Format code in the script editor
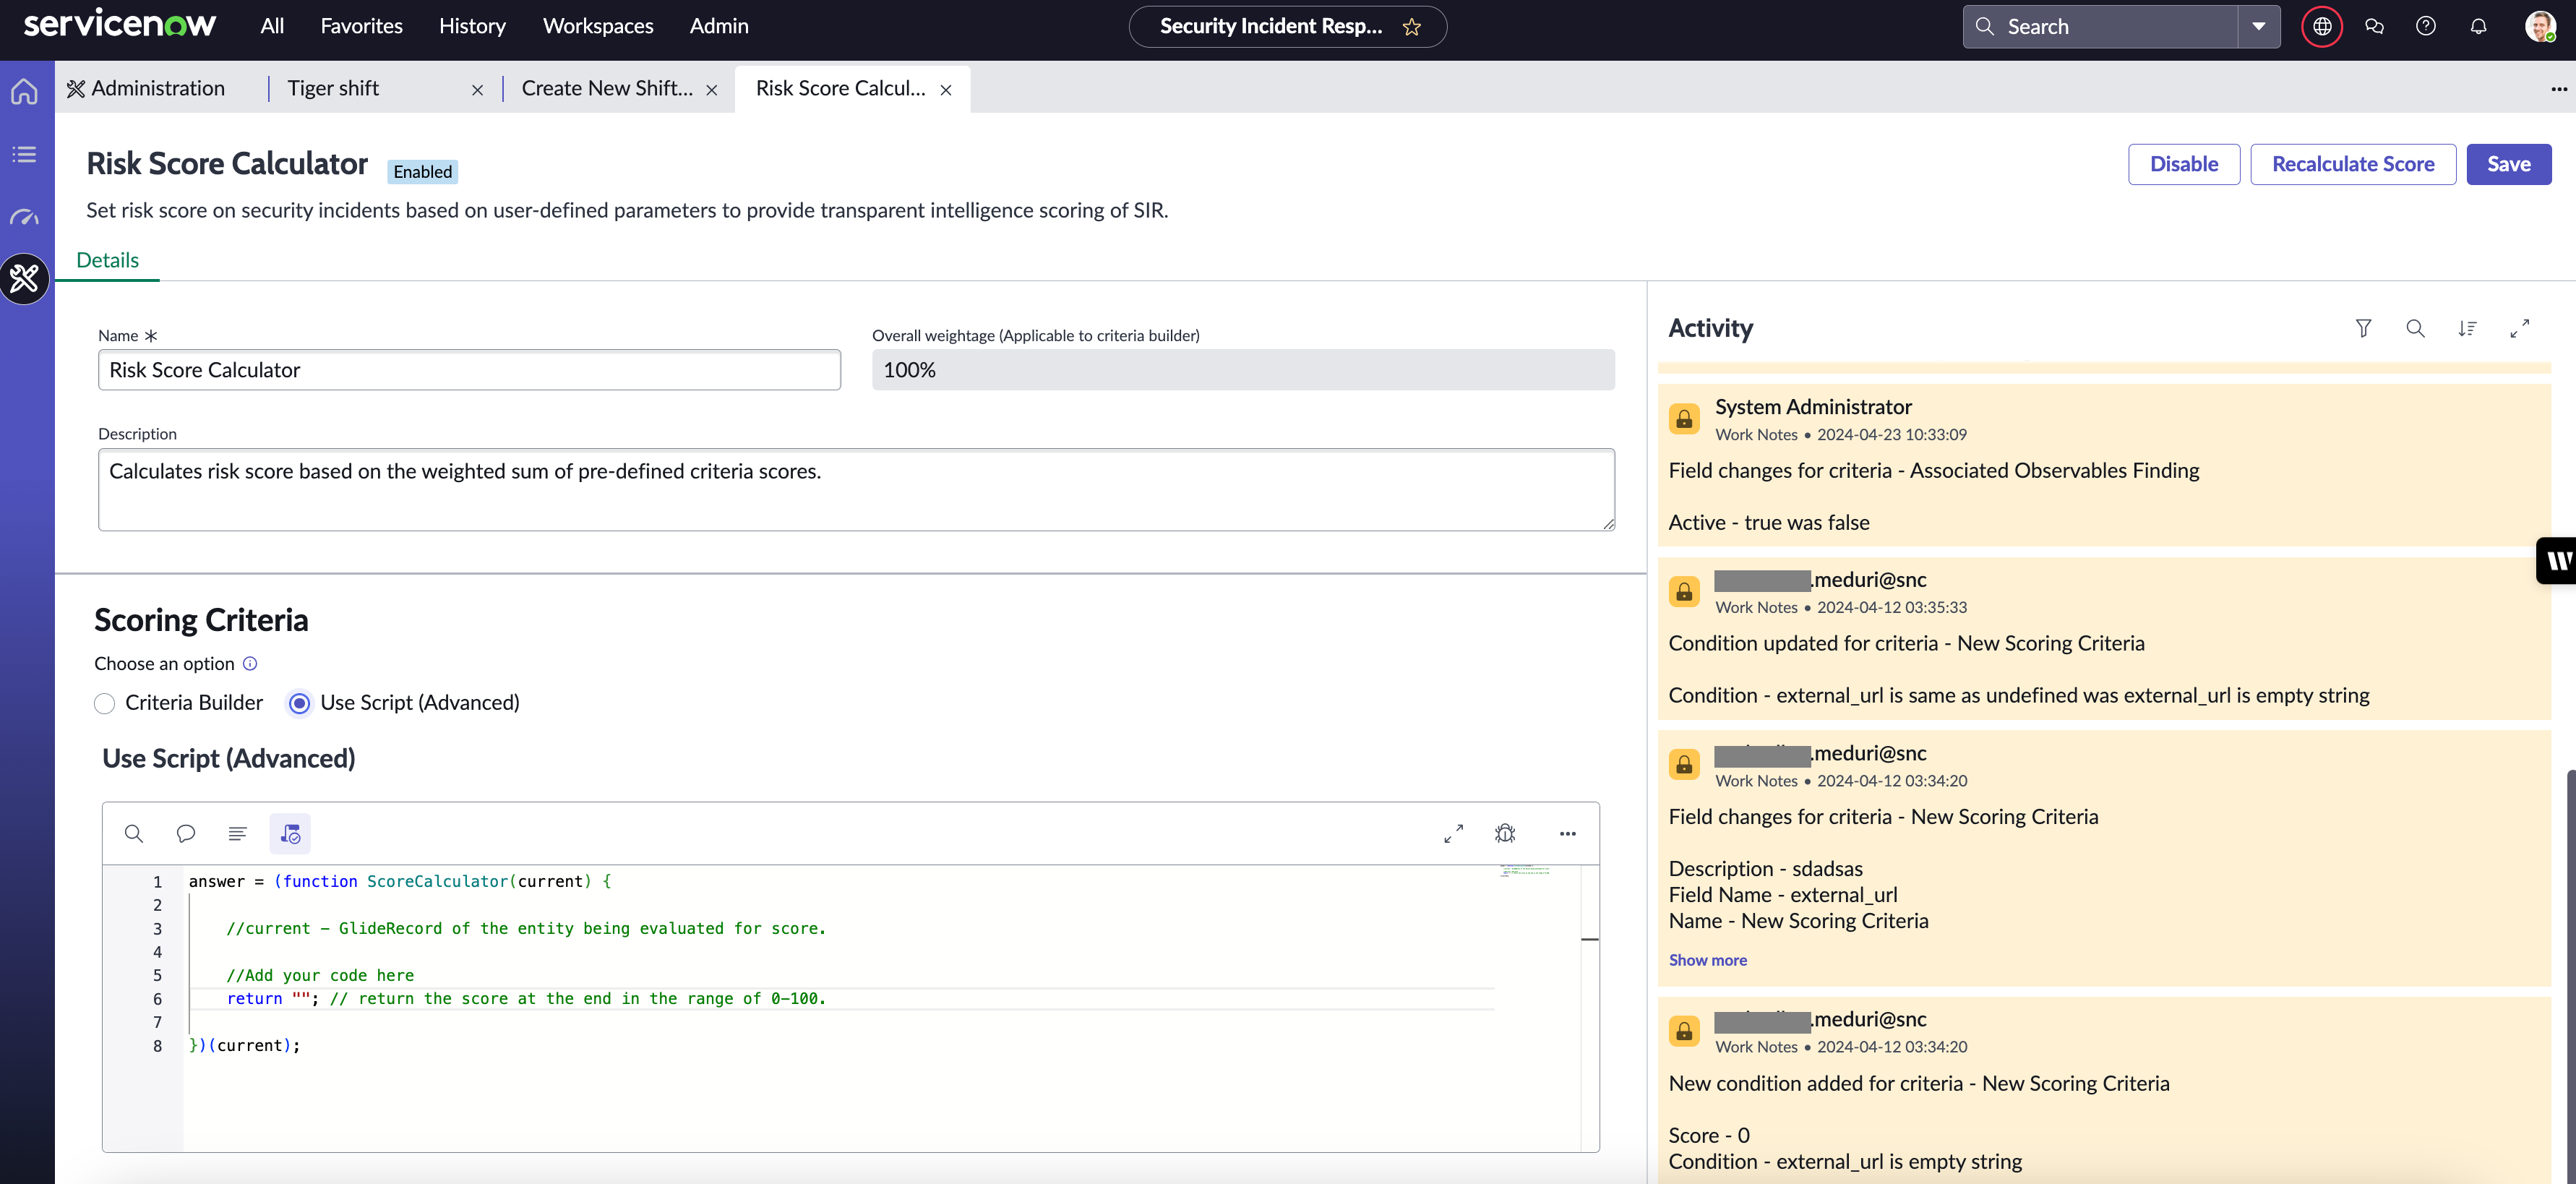Viewport: 2576px width, 1184px height. tap(237, 833)
